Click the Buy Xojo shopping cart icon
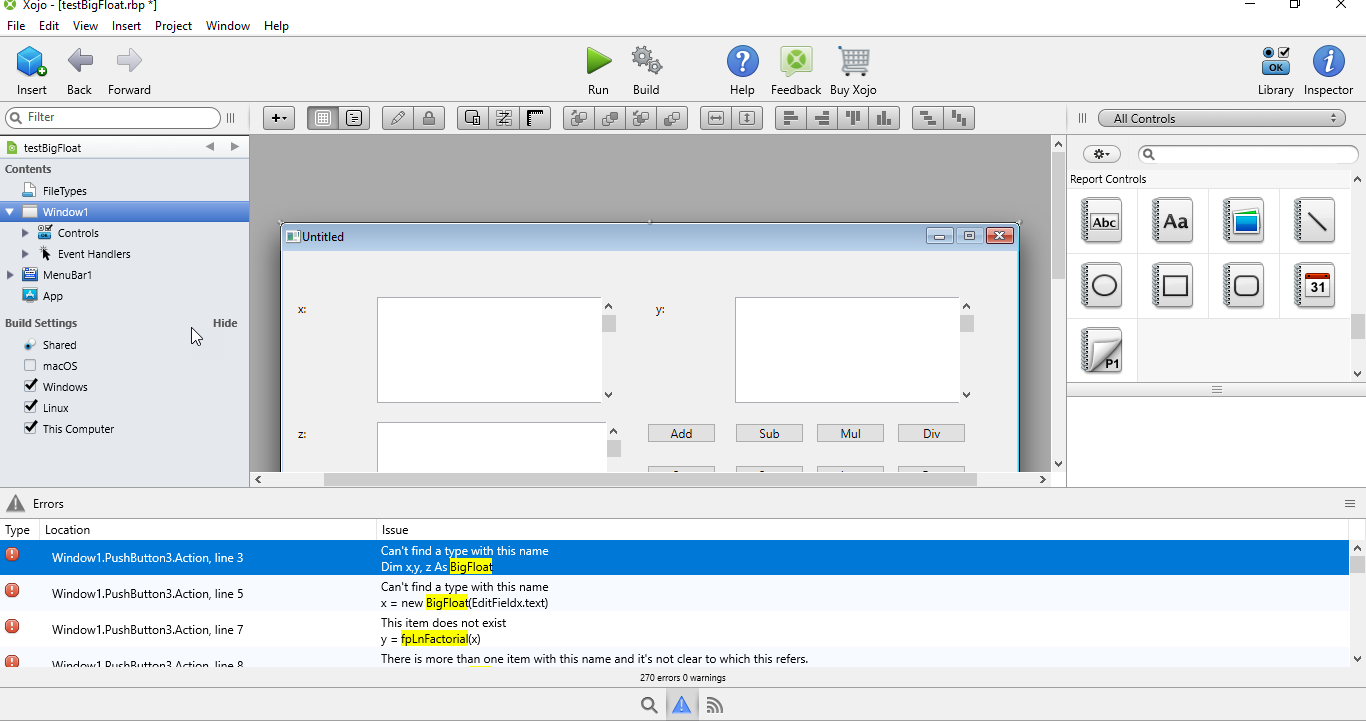This screenshot has width=1366, height=721. (x=853, y=62)
